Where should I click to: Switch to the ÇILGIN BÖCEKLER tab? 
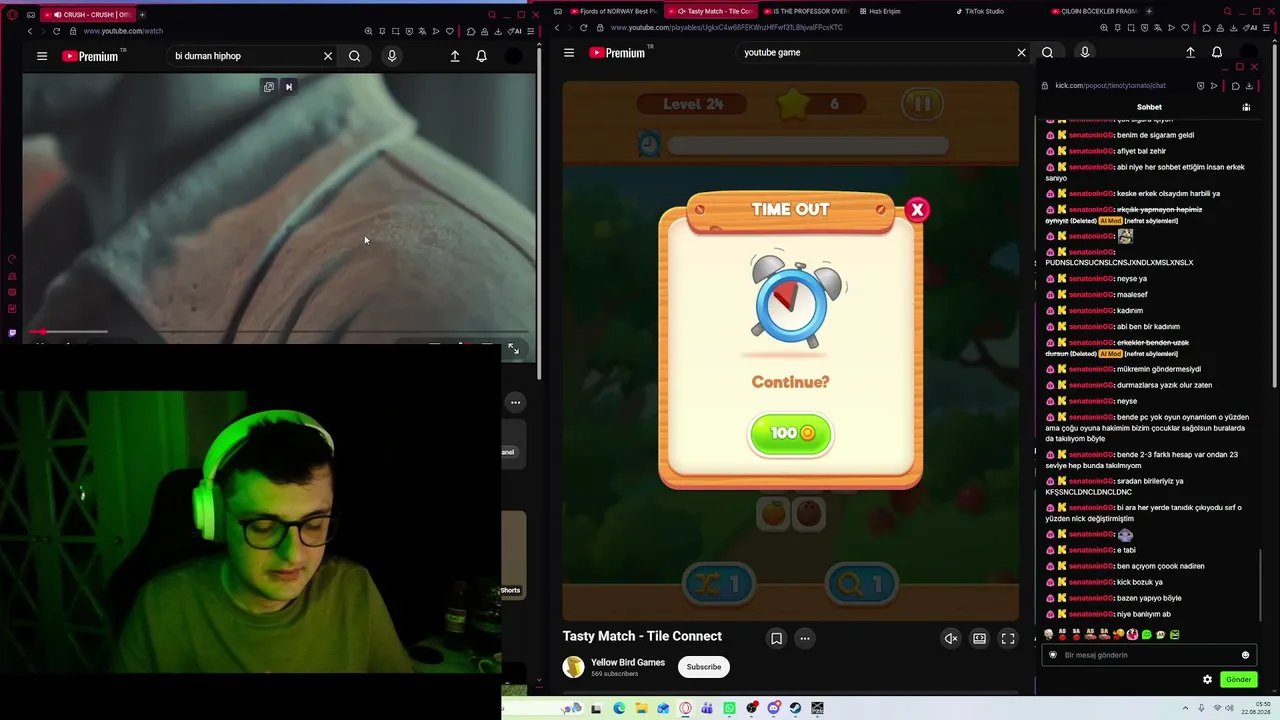pos(1095,11)
